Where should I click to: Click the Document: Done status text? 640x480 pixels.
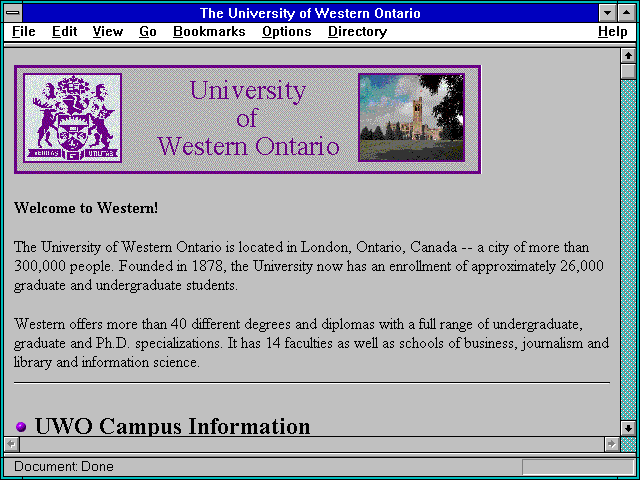pos(64,466)
